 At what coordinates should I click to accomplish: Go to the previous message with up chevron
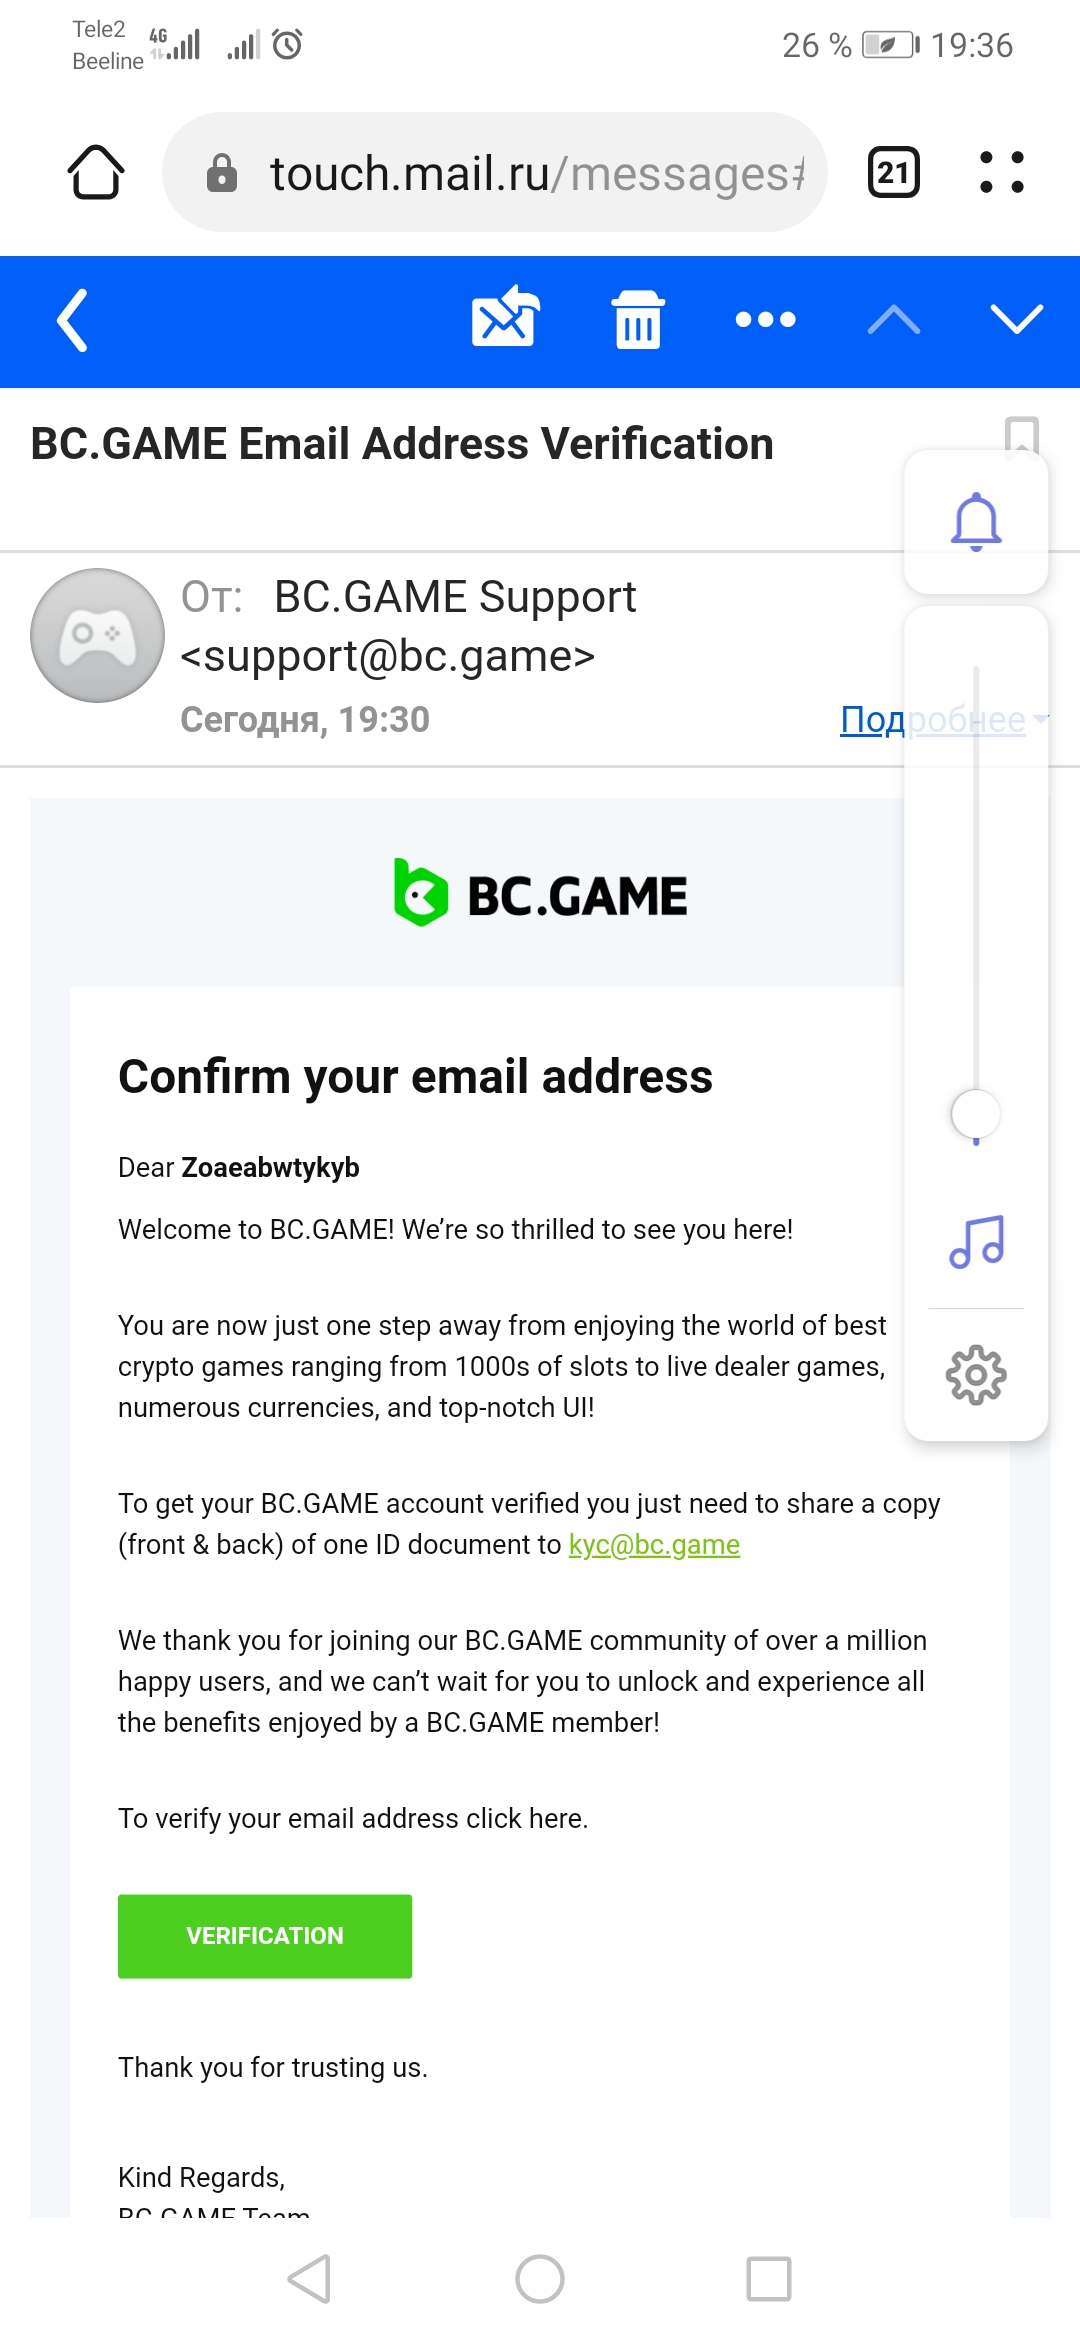pos(894,320)
